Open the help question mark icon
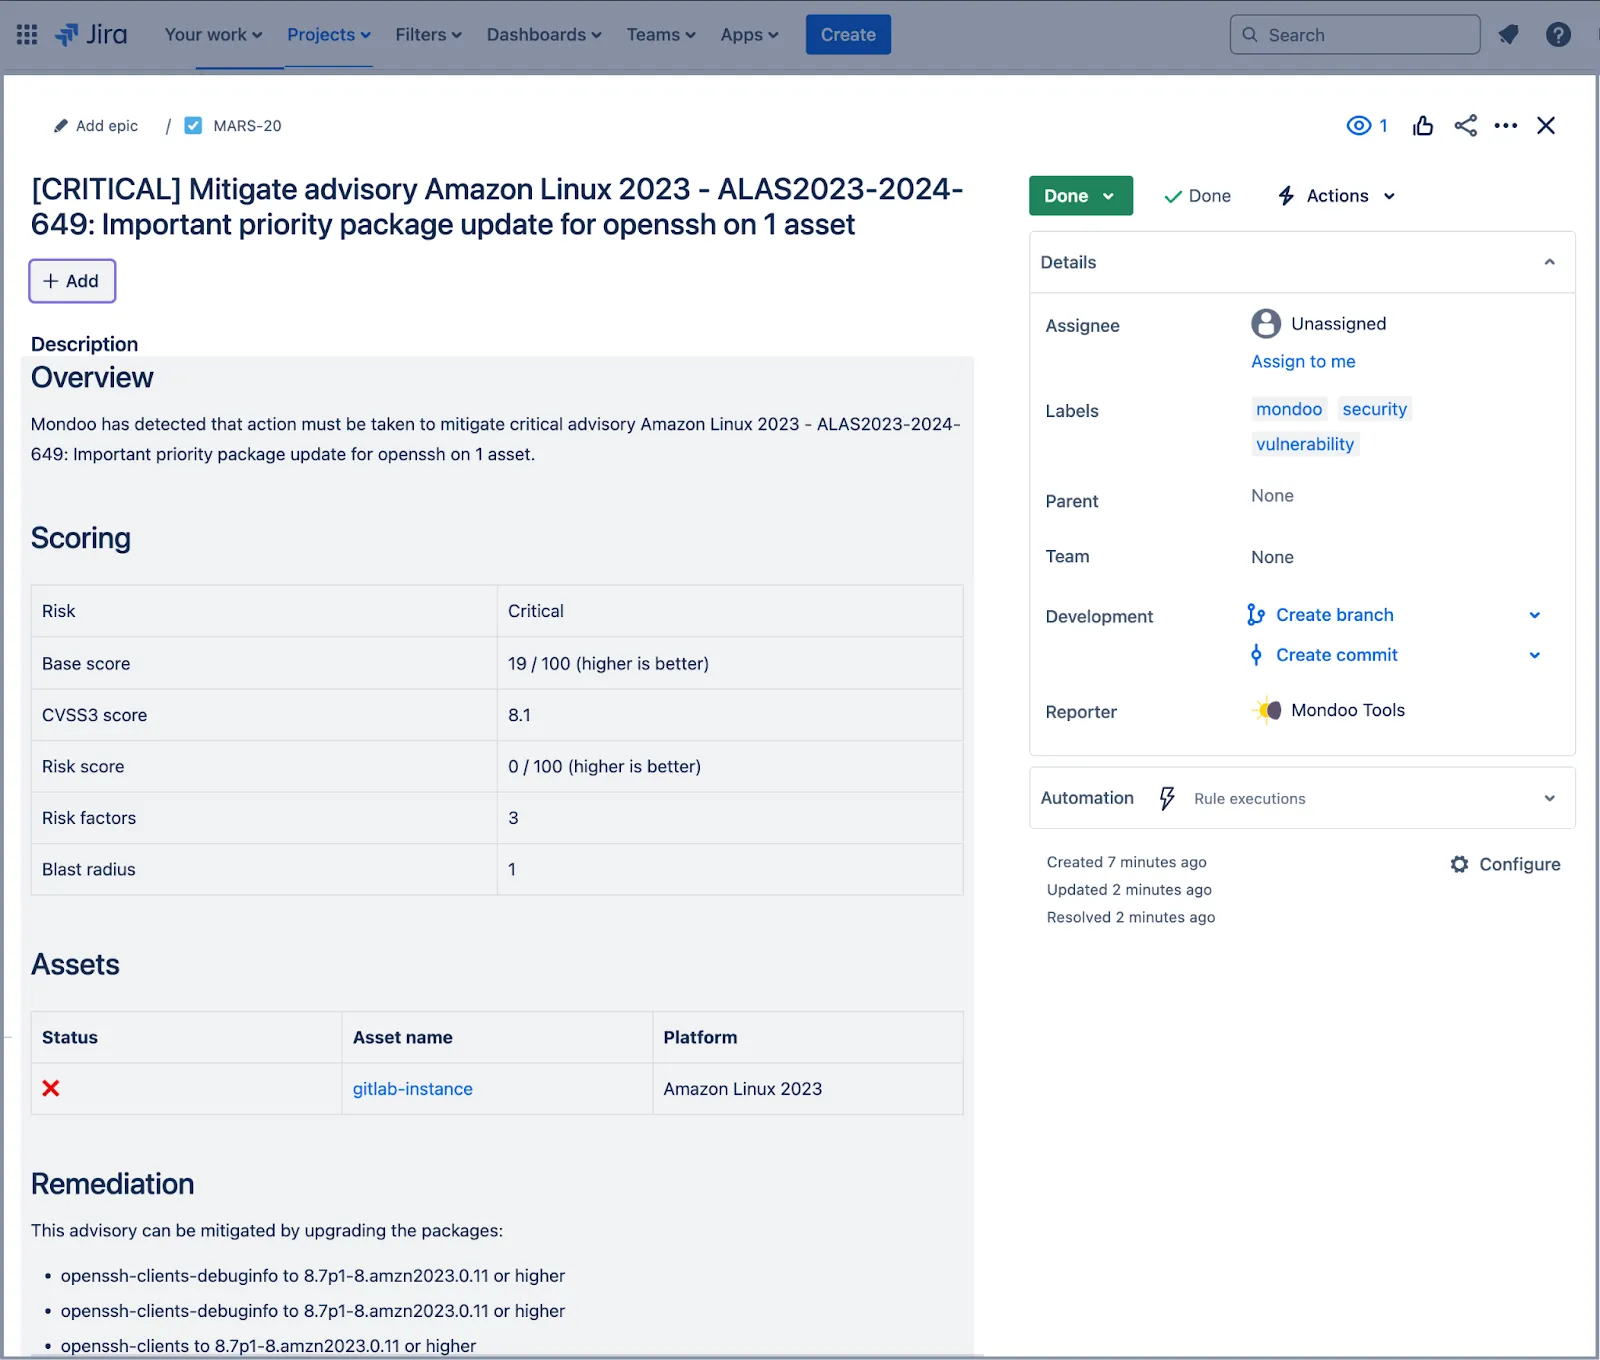This screenshot has width=1600, height=1360. [1558, 35]
